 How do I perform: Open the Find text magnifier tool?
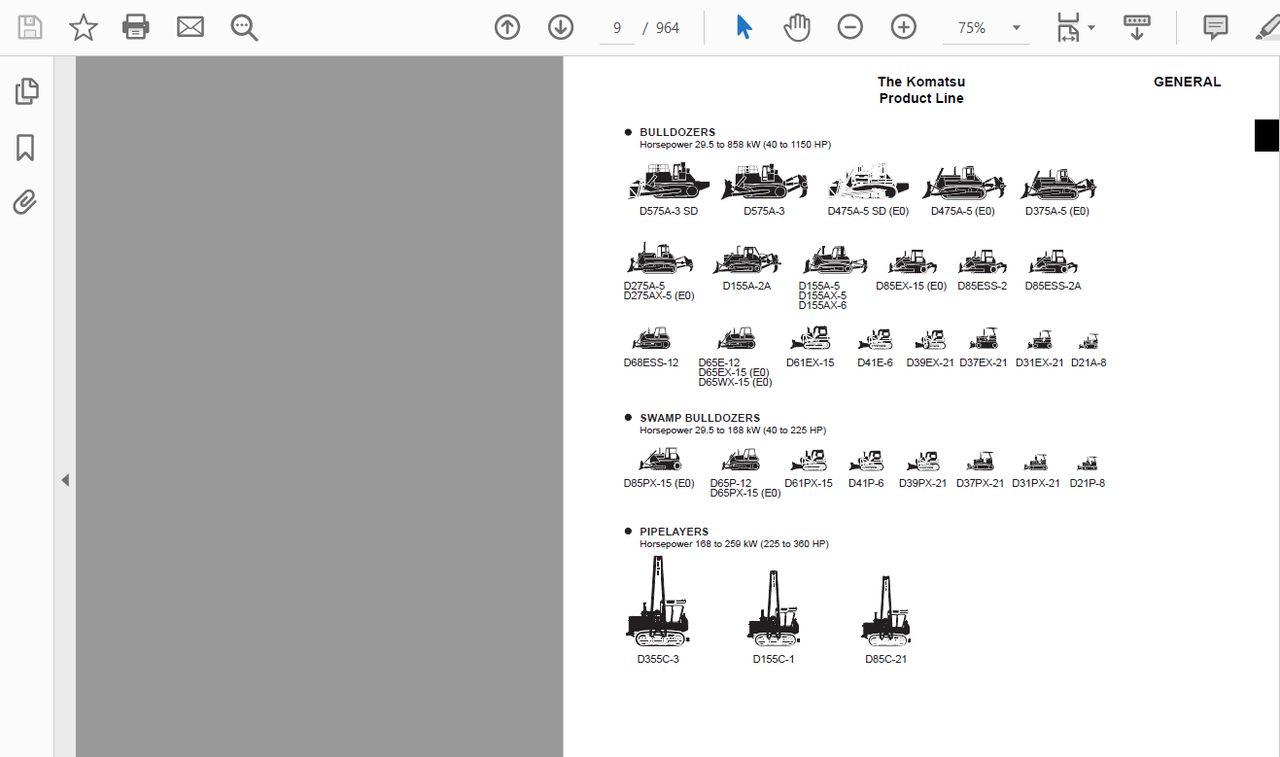(244, 28)
